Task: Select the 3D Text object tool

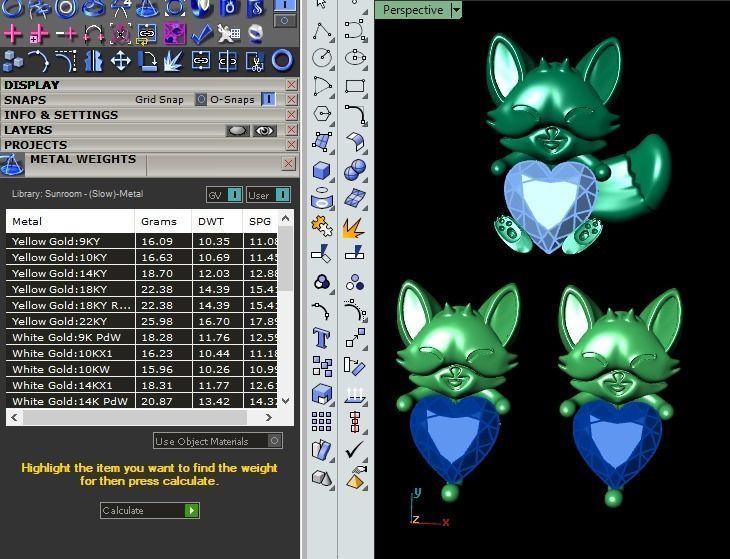Action: click(322, 337)
